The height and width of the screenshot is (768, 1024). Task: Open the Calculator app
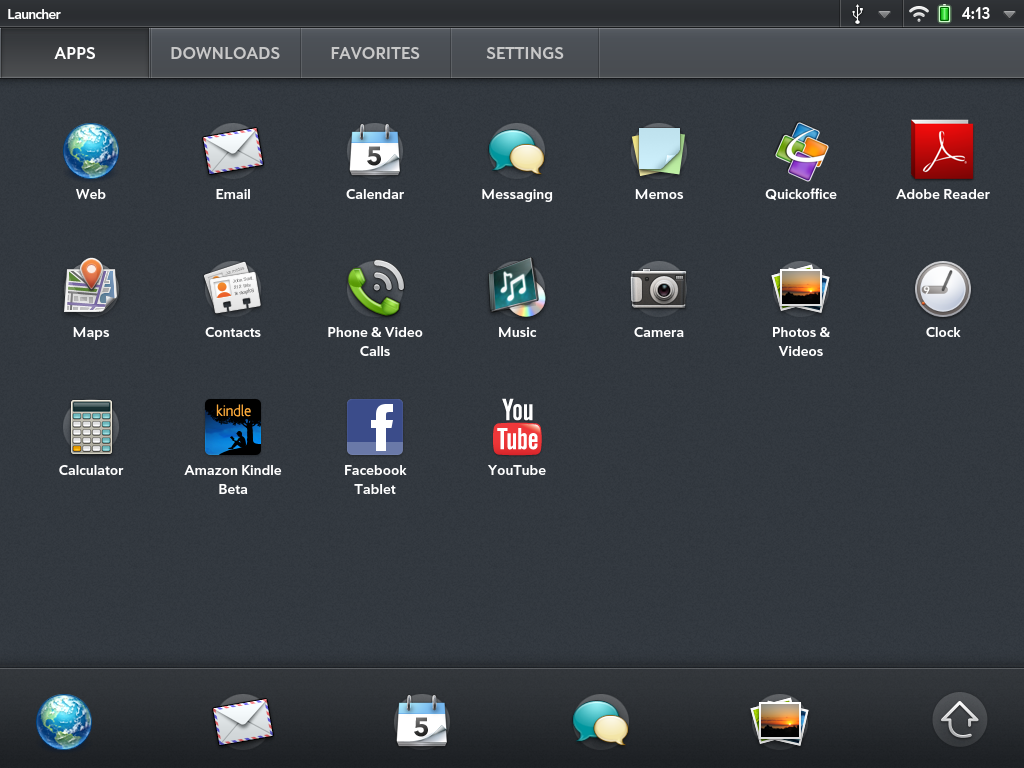91,427
